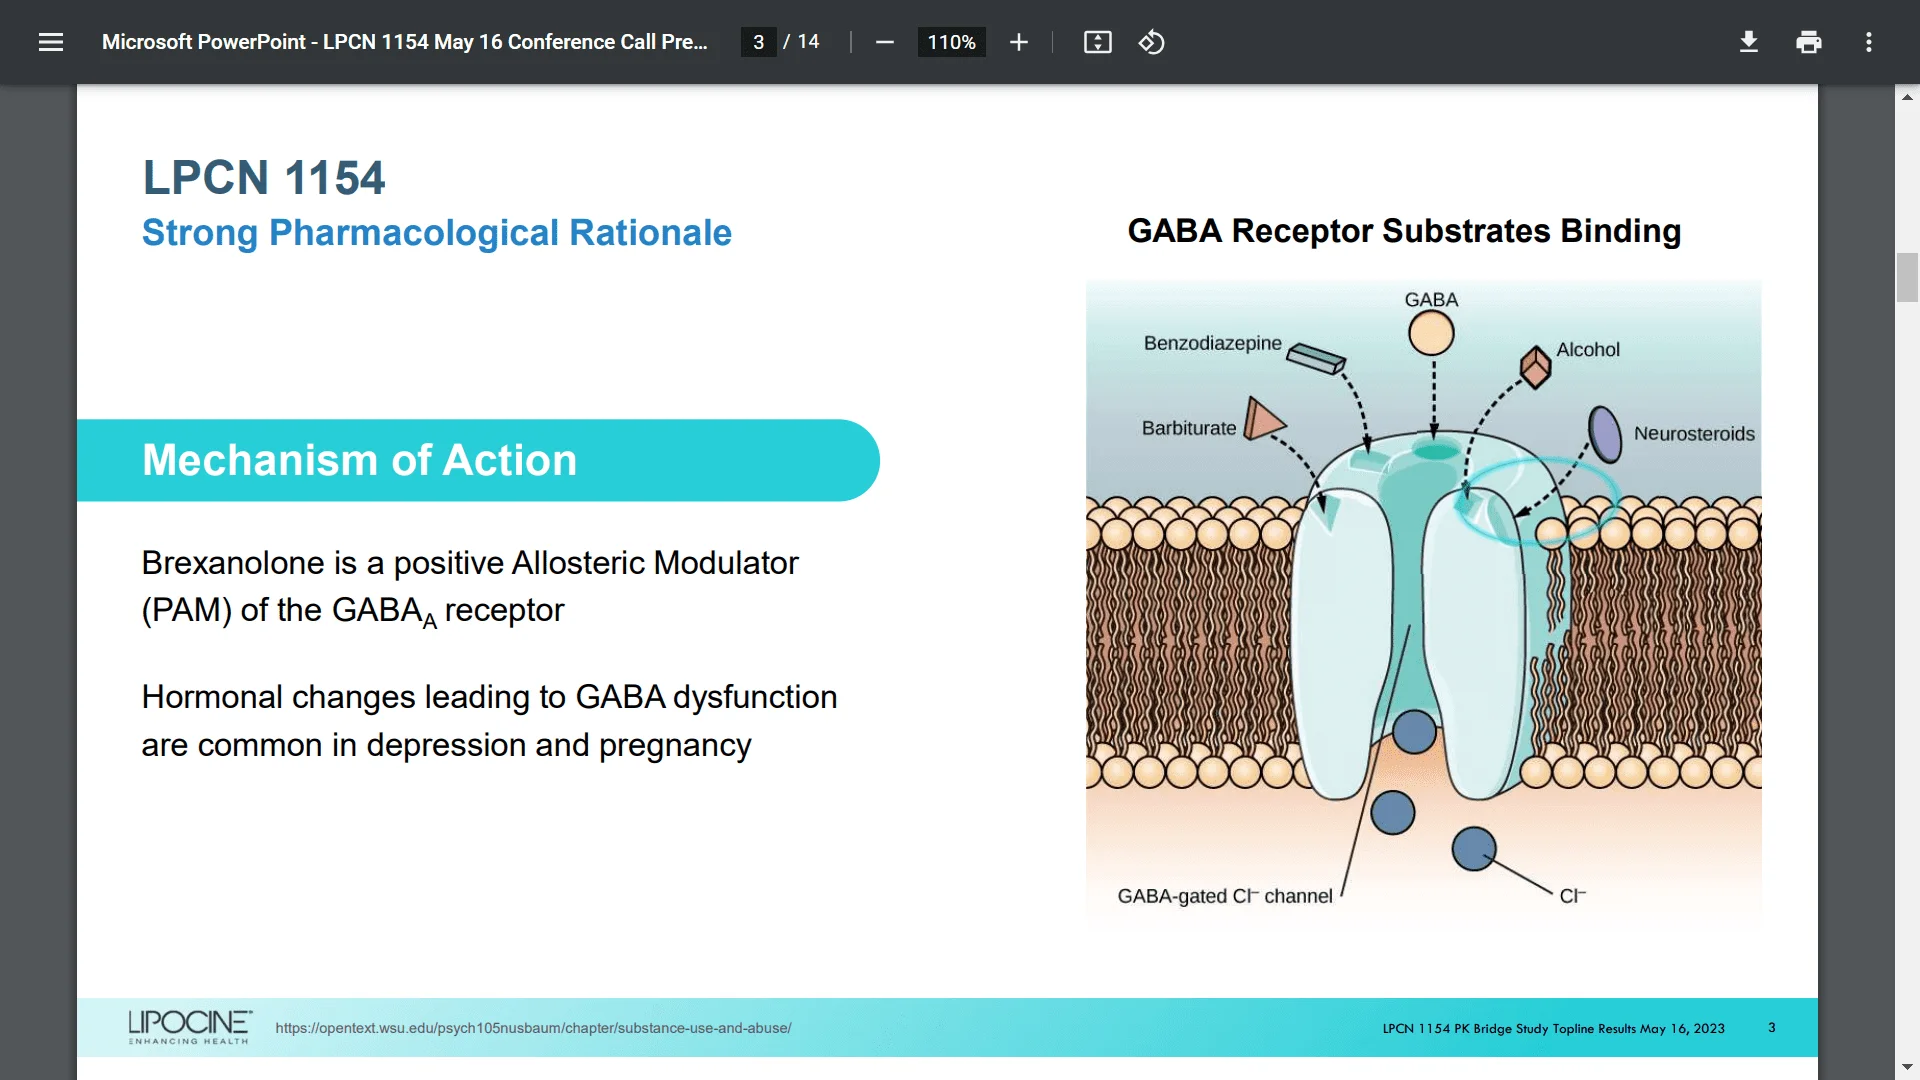Open more actions three-dot menu
The image size is (1920, 1080).
pos(1868,42)
